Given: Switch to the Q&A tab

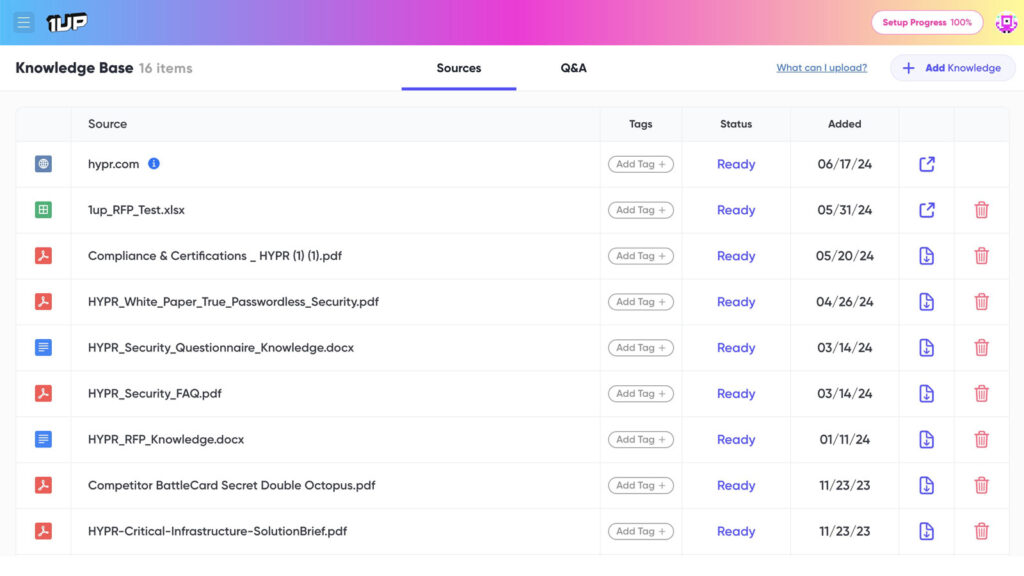Looking at the screenshot, I should coord(573,68).
